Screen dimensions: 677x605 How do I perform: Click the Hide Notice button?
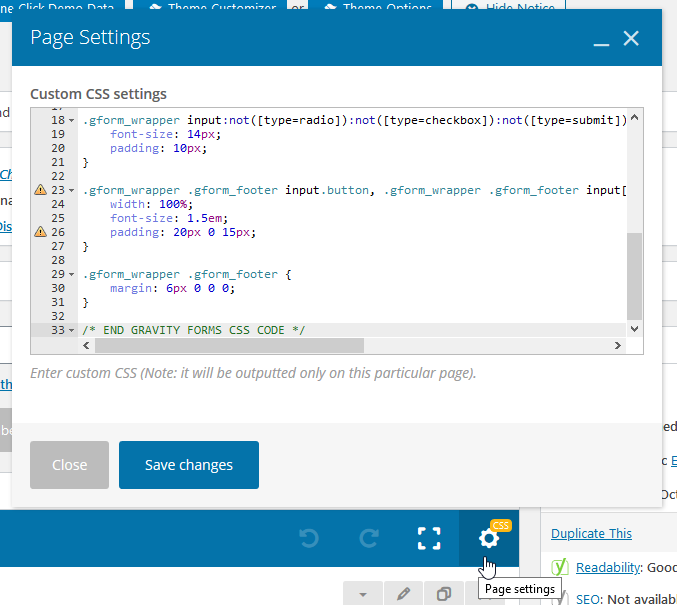(x=509, y=5)
